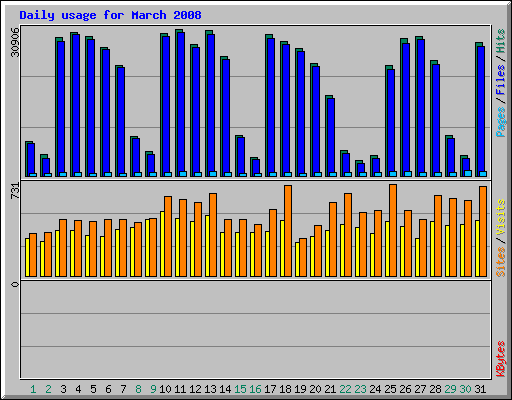The image size is (512, 400).
Task: Click day 6 on the x-axis
Action: (108, 389)
